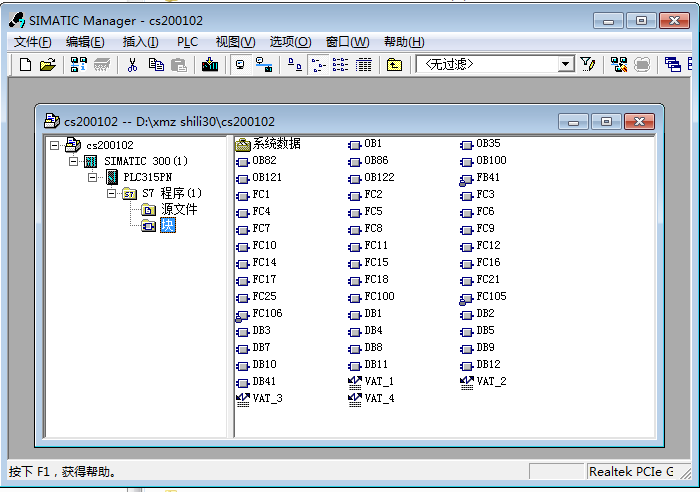Screen dimensions: 700x492
Task: Open Accessible Nodes toolbar icon
Action: click(78, 65)
